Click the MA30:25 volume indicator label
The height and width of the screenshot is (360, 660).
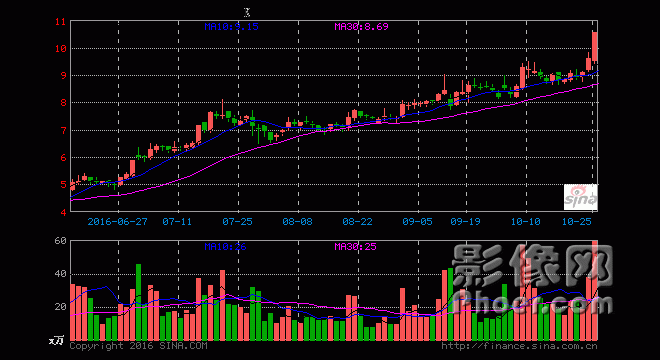coord(355,247)
